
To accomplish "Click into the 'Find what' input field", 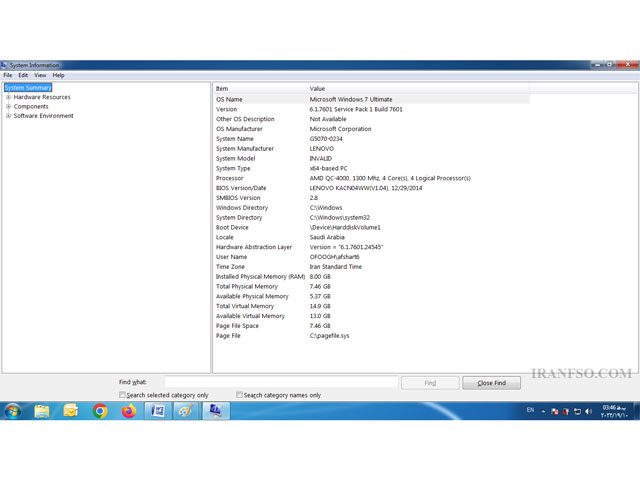I will [281, 382].
